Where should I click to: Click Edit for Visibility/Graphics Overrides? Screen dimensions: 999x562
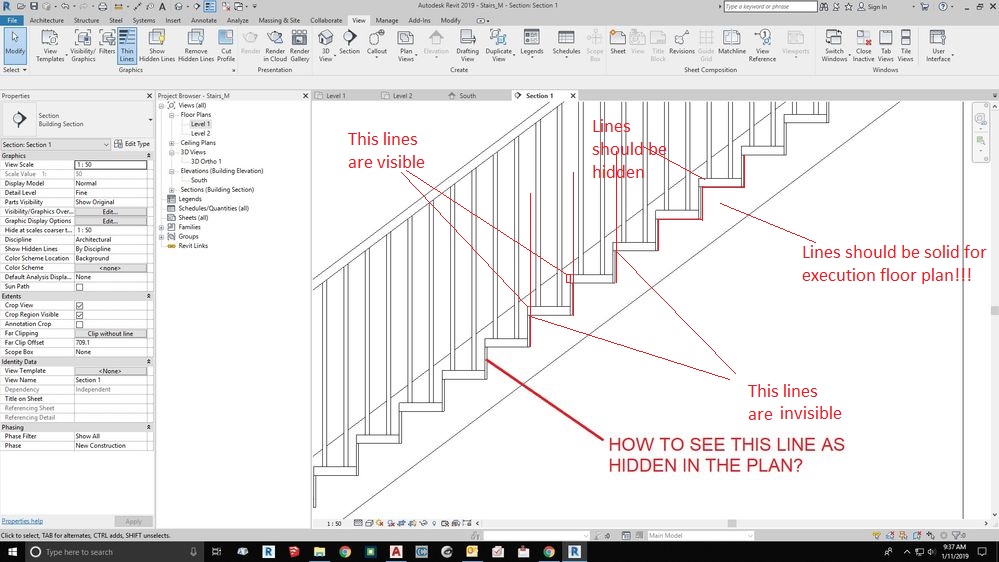pos(110,212)
